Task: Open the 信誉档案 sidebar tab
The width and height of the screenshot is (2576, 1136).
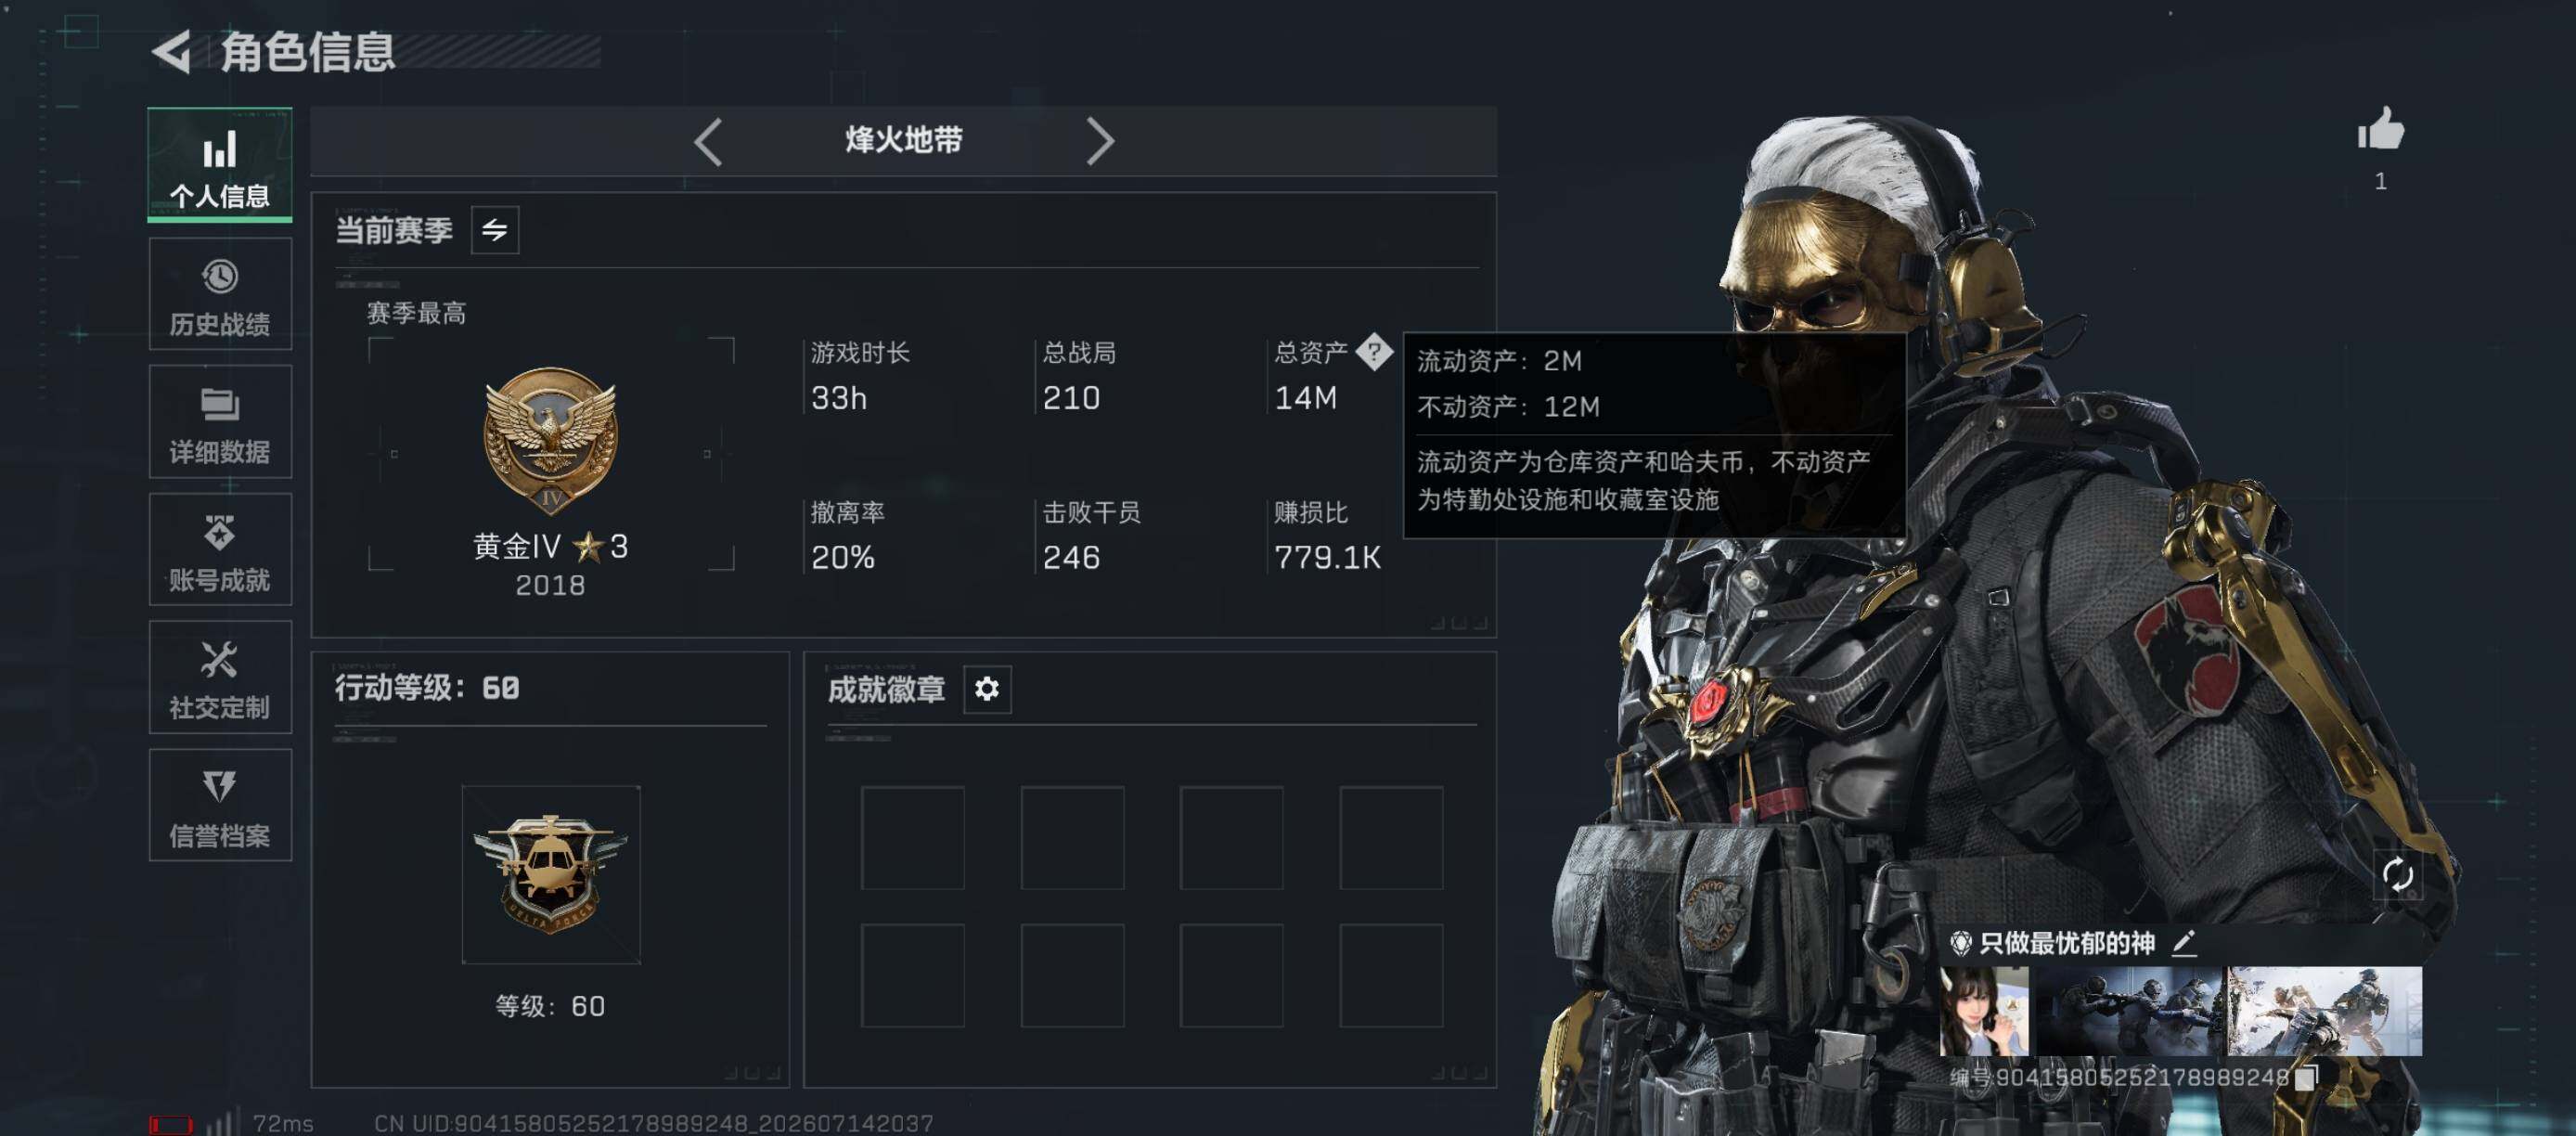Action: point(220,805)
